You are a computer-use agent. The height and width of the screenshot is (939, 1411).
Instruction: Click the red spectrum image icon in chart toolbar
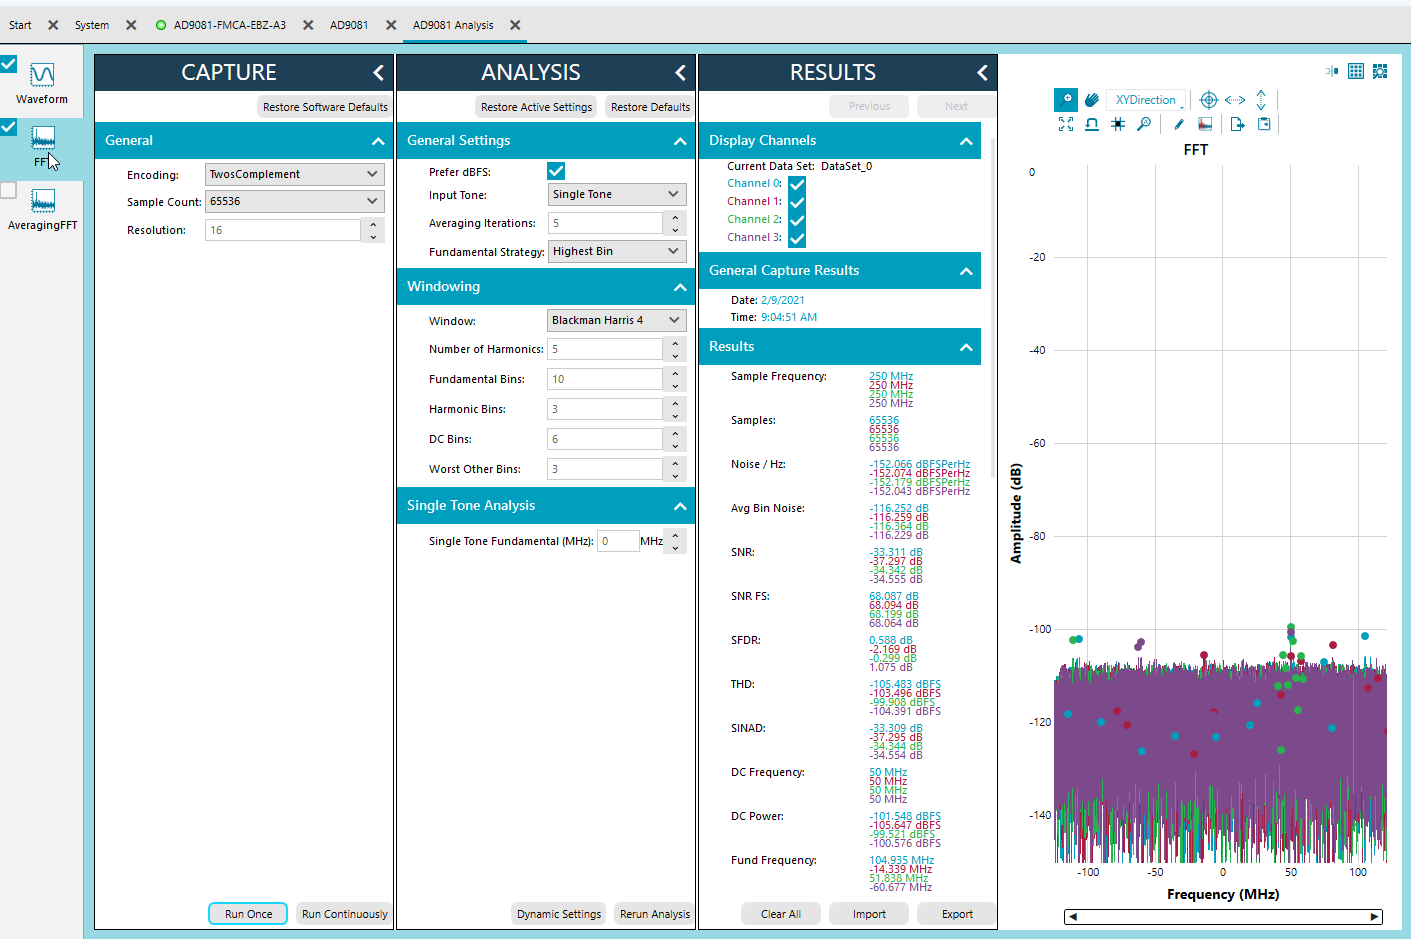click(1205, 124)
